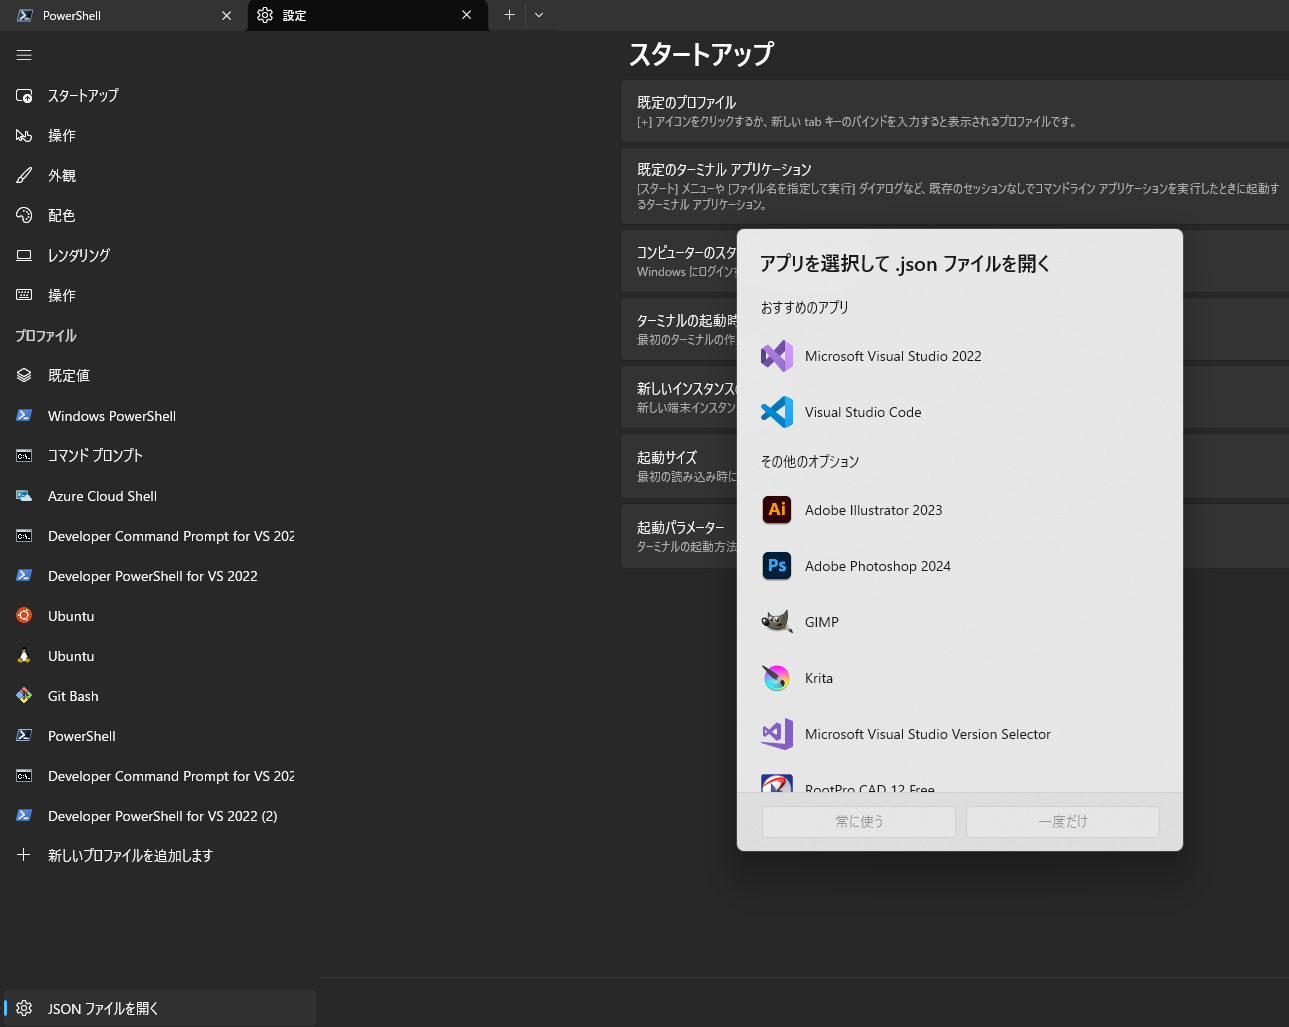
Task: Click the おすすめのアプリ heading
Action: pos(804,307)
